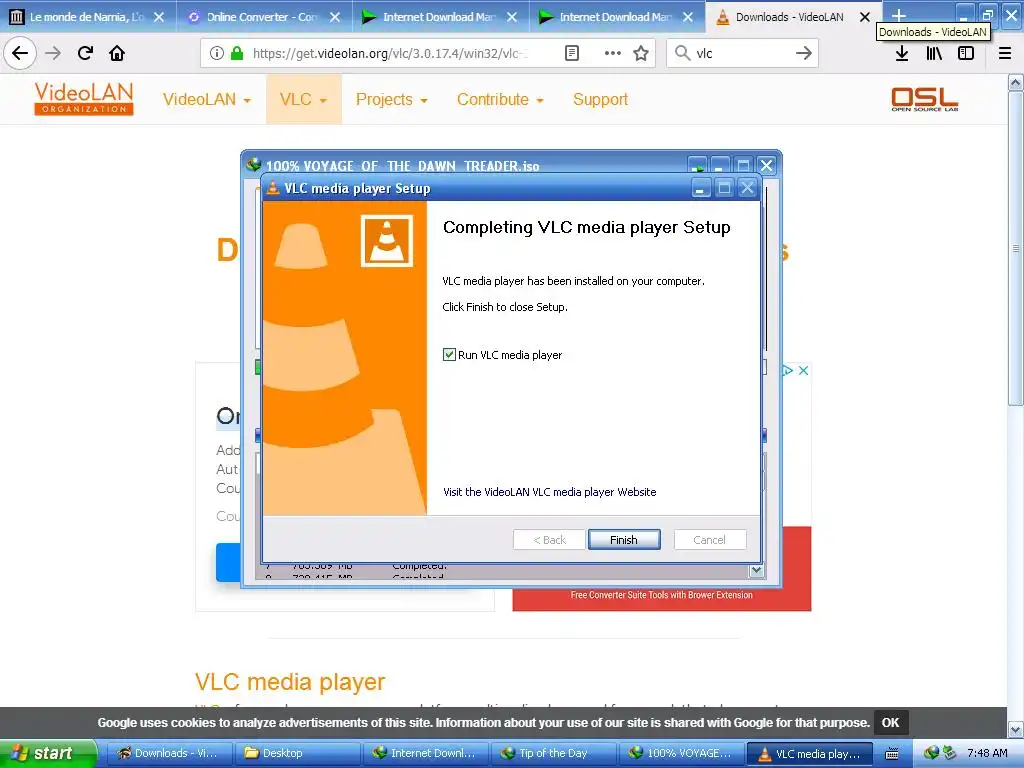
Task: Close the Online Converter tab
Action: tap(335, 17)
